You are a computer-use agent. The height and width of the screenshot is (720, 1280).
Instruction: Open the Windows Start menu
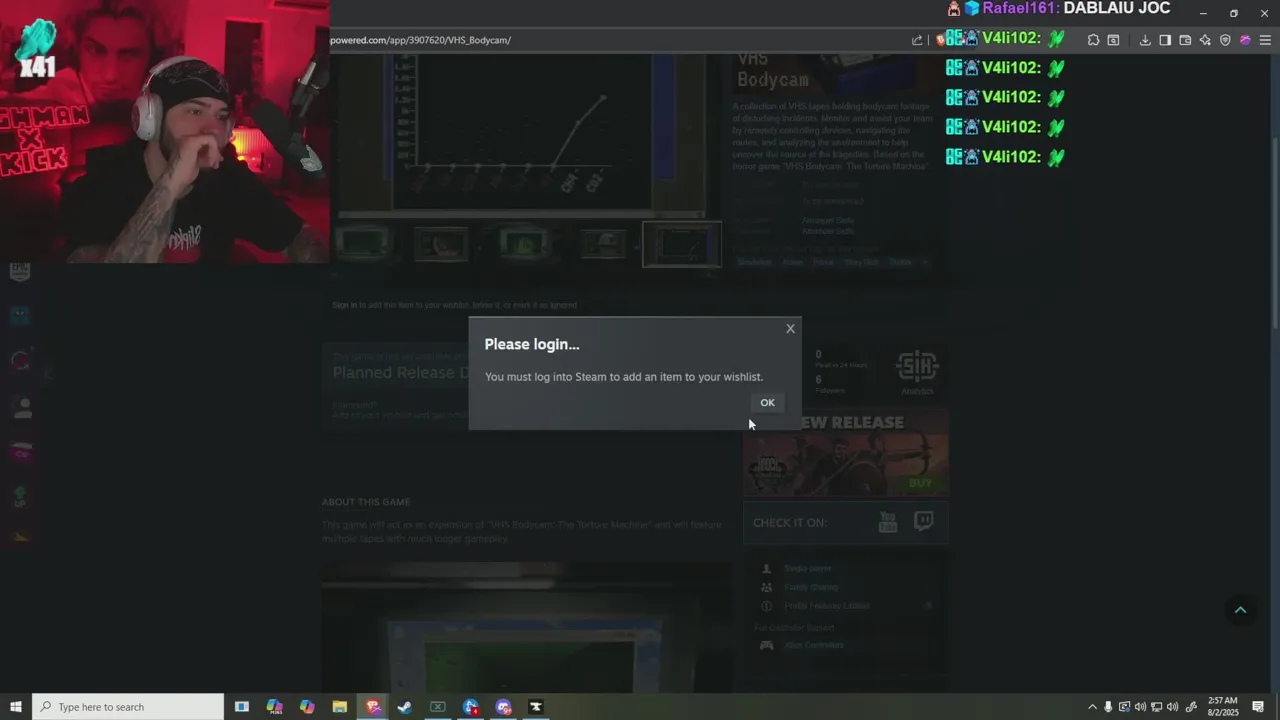coord(15,707)
